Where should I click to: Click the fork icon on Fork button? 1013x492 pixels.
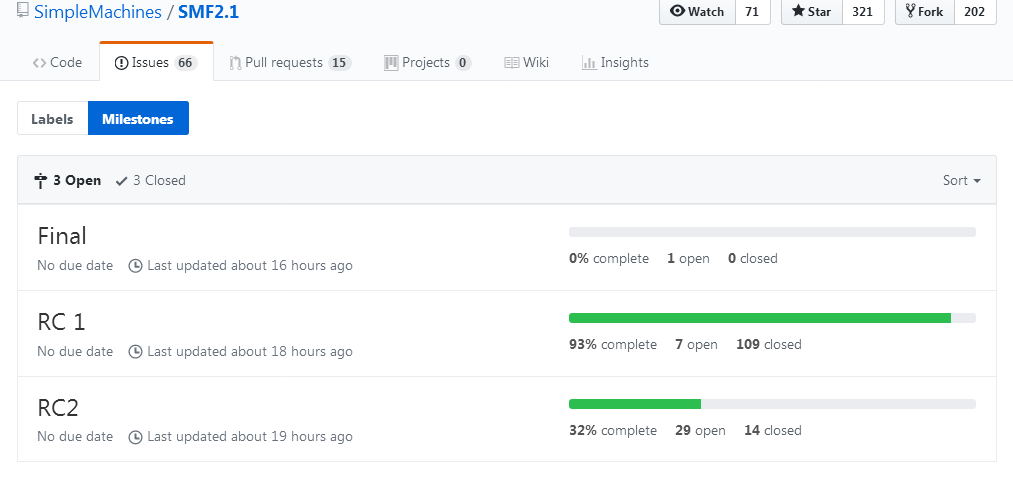pos(910,11)
